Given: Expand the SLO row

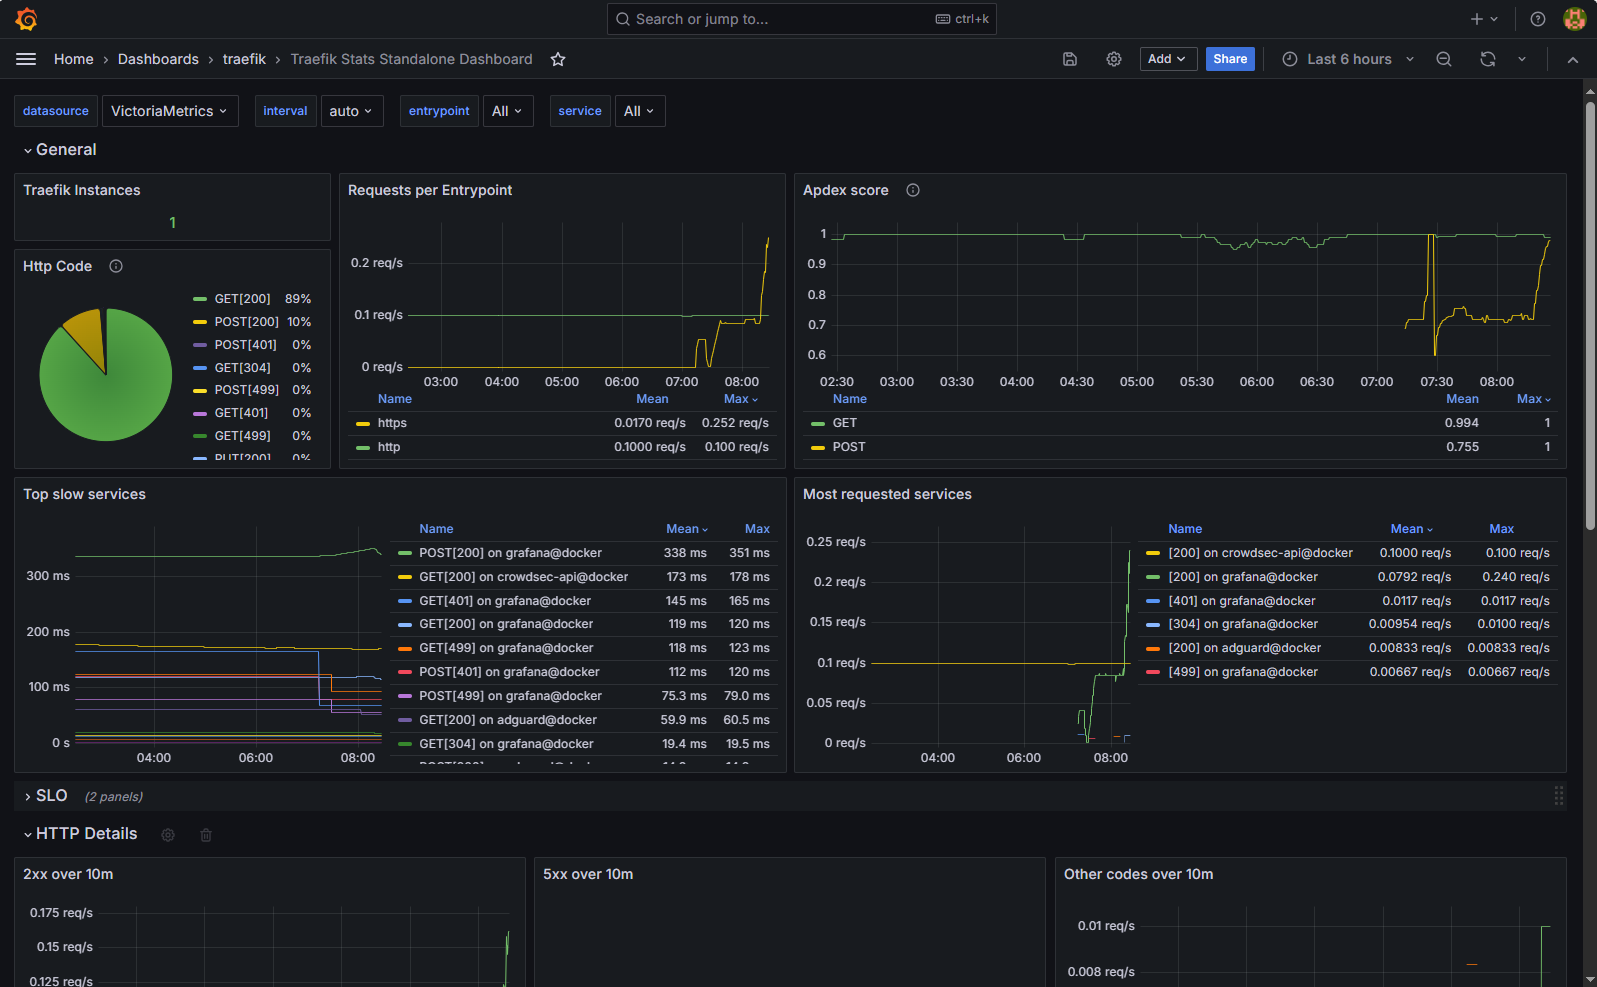Looking at the screenshot, I should (45, 796).
